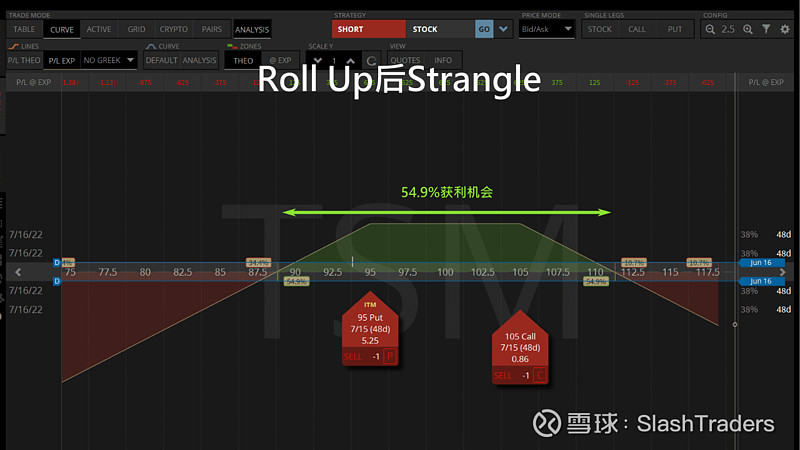The height and width of the screenshot is (450, 800).
Task: Select the upper Jun 16 expiration marker
Action: (x=761, y=262)
